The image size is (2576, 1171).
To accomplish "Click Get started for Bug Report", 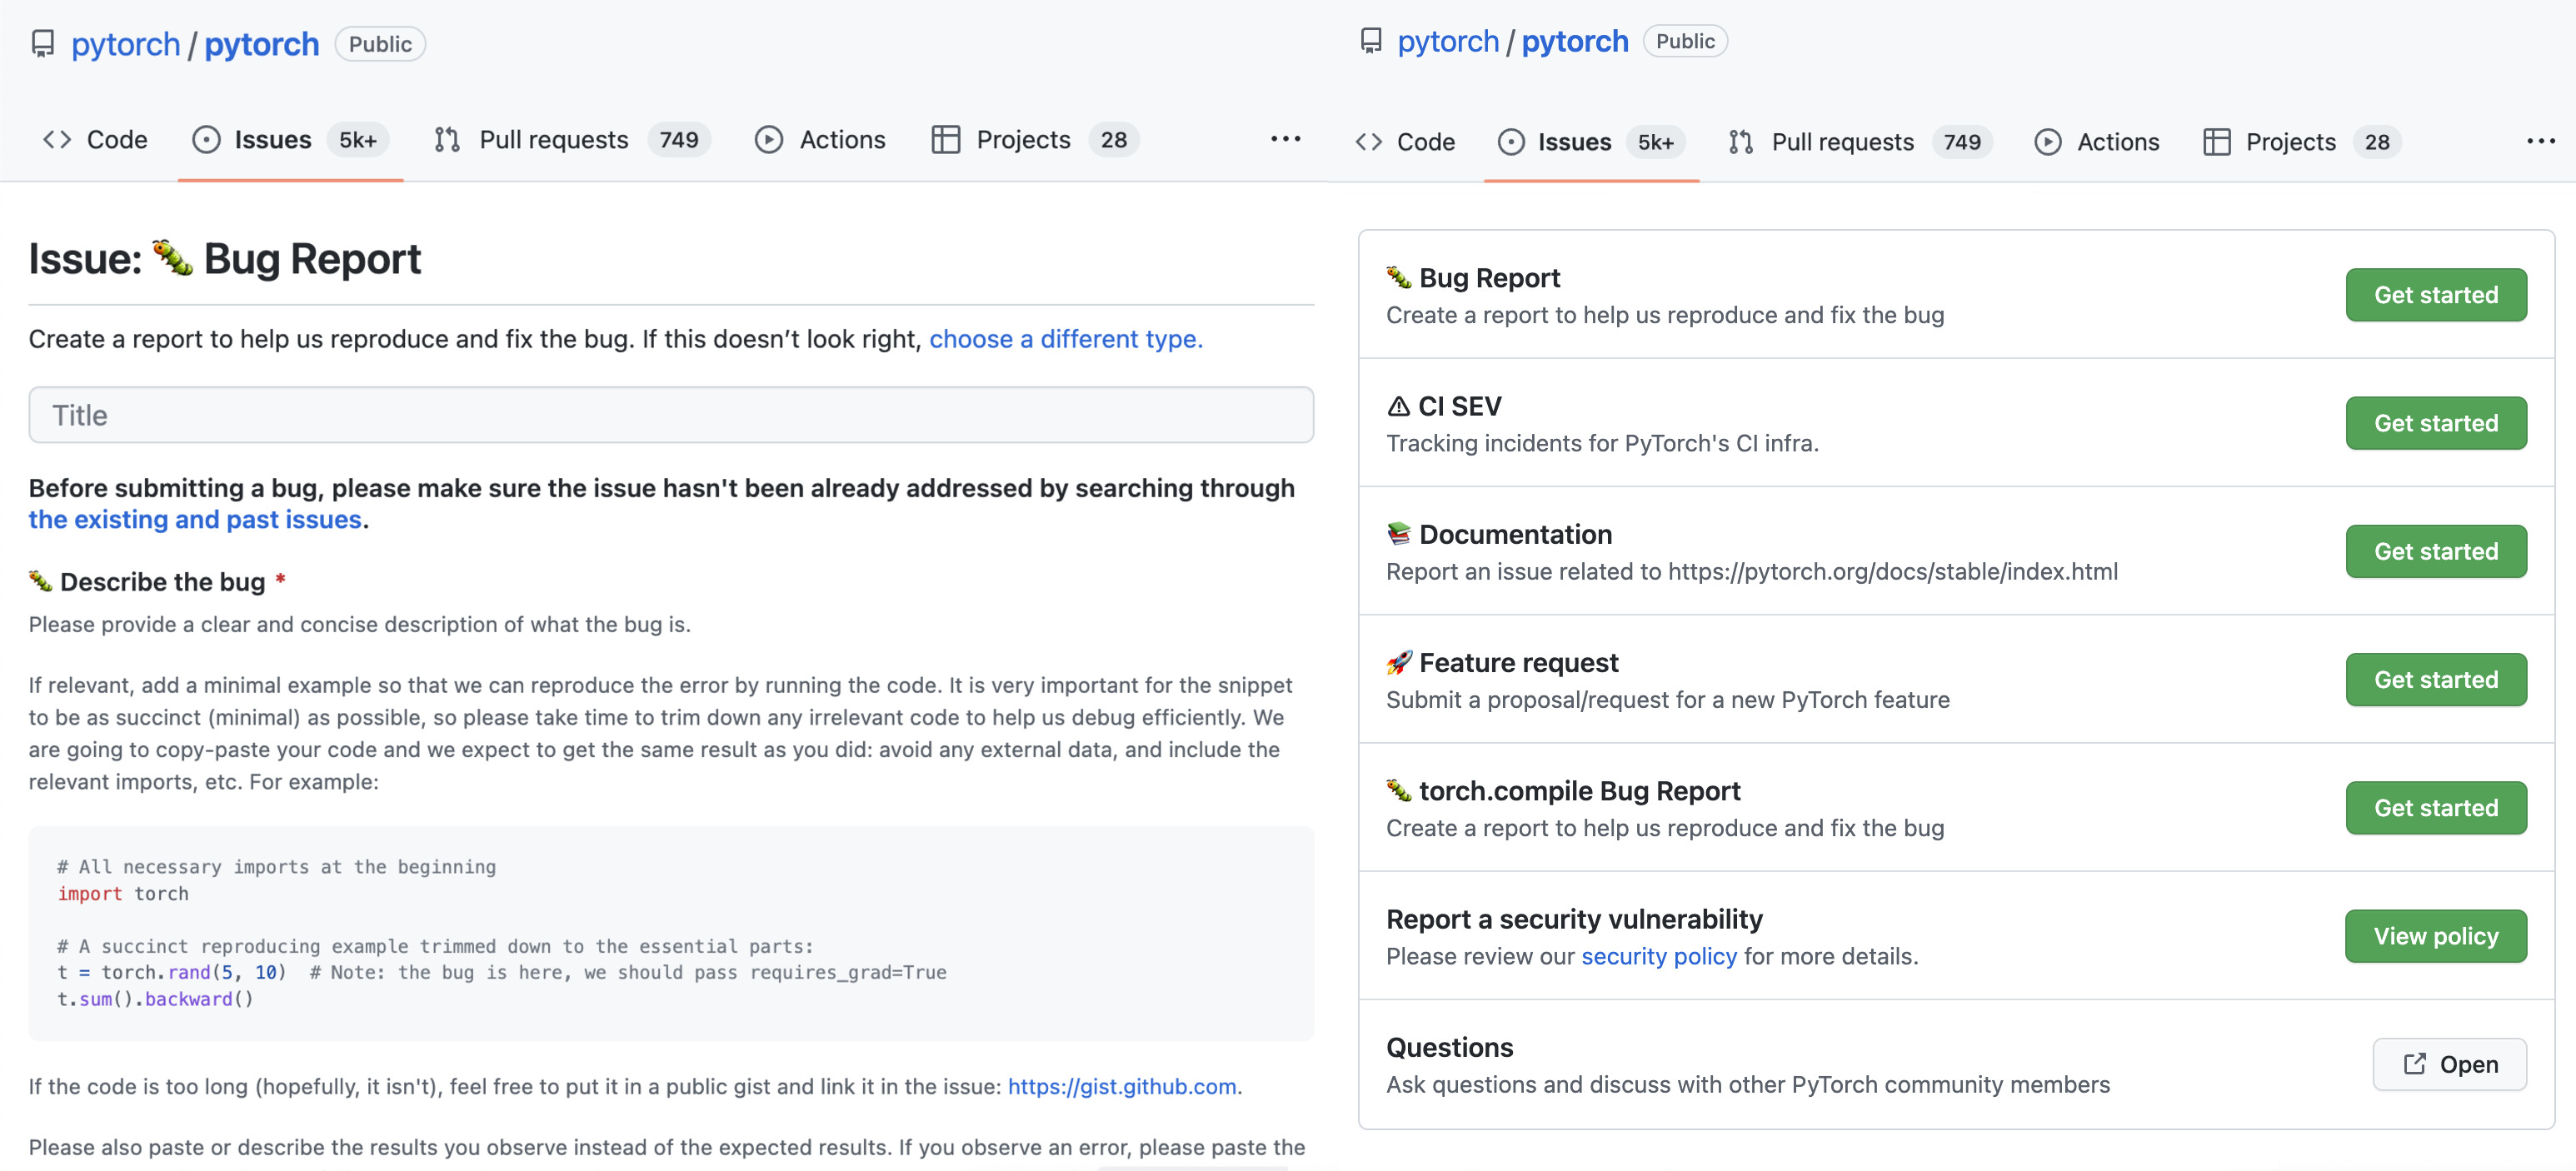I will pyautogui.click(x=2435, y=295).
